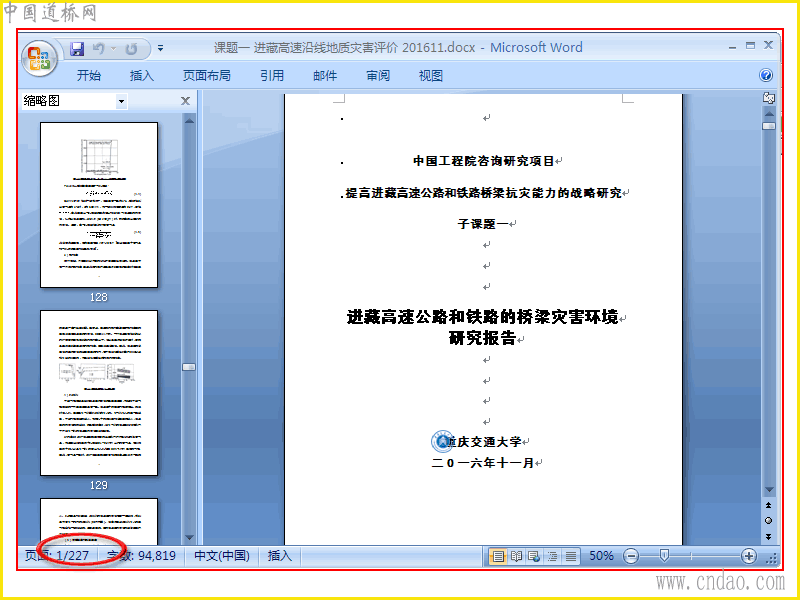The width and height of the screenshot is (800, 600).
Task: Go to the next page with double down arrow
Action: pos(768,536)
